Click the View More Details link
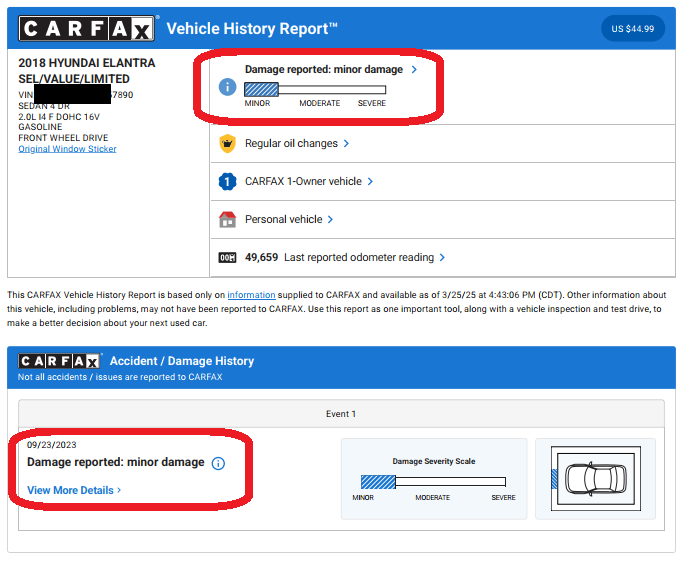 74,490
